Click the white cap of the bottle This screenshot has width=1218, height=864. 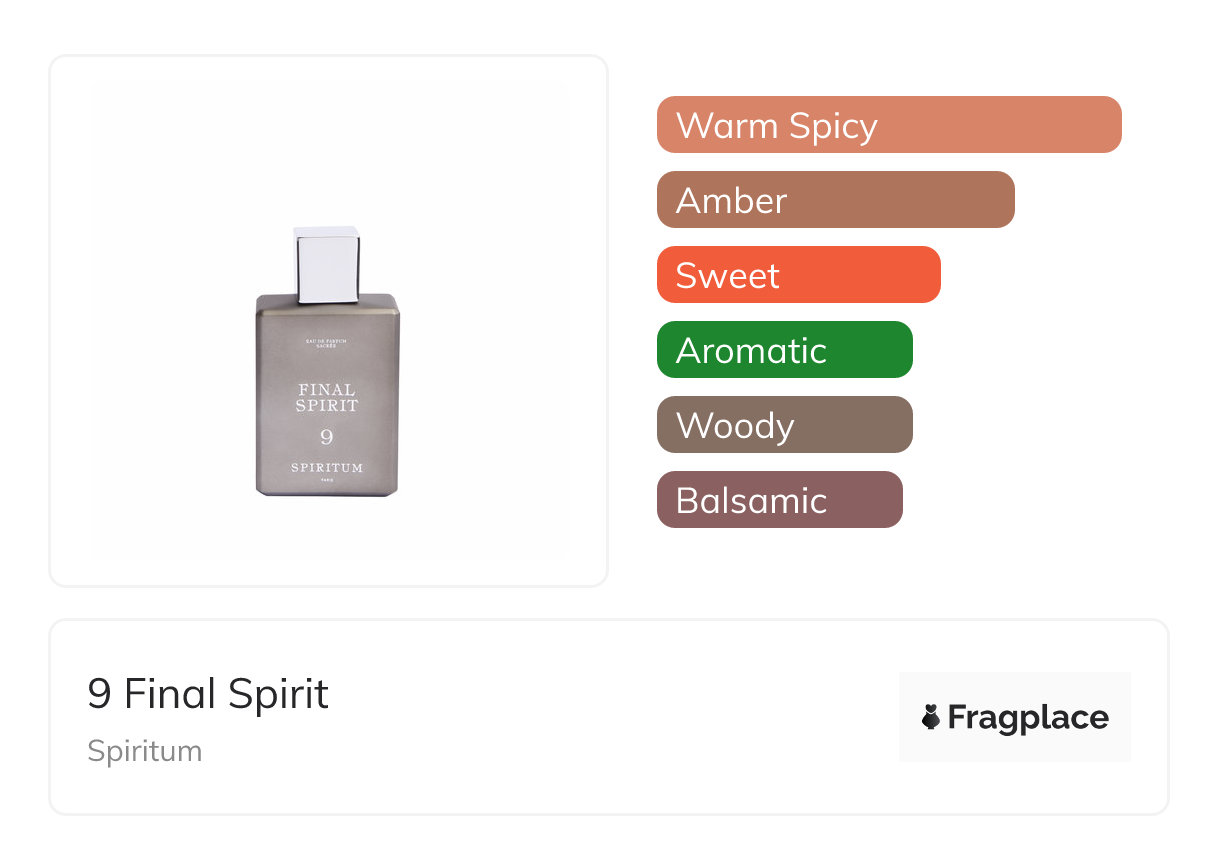327,260
